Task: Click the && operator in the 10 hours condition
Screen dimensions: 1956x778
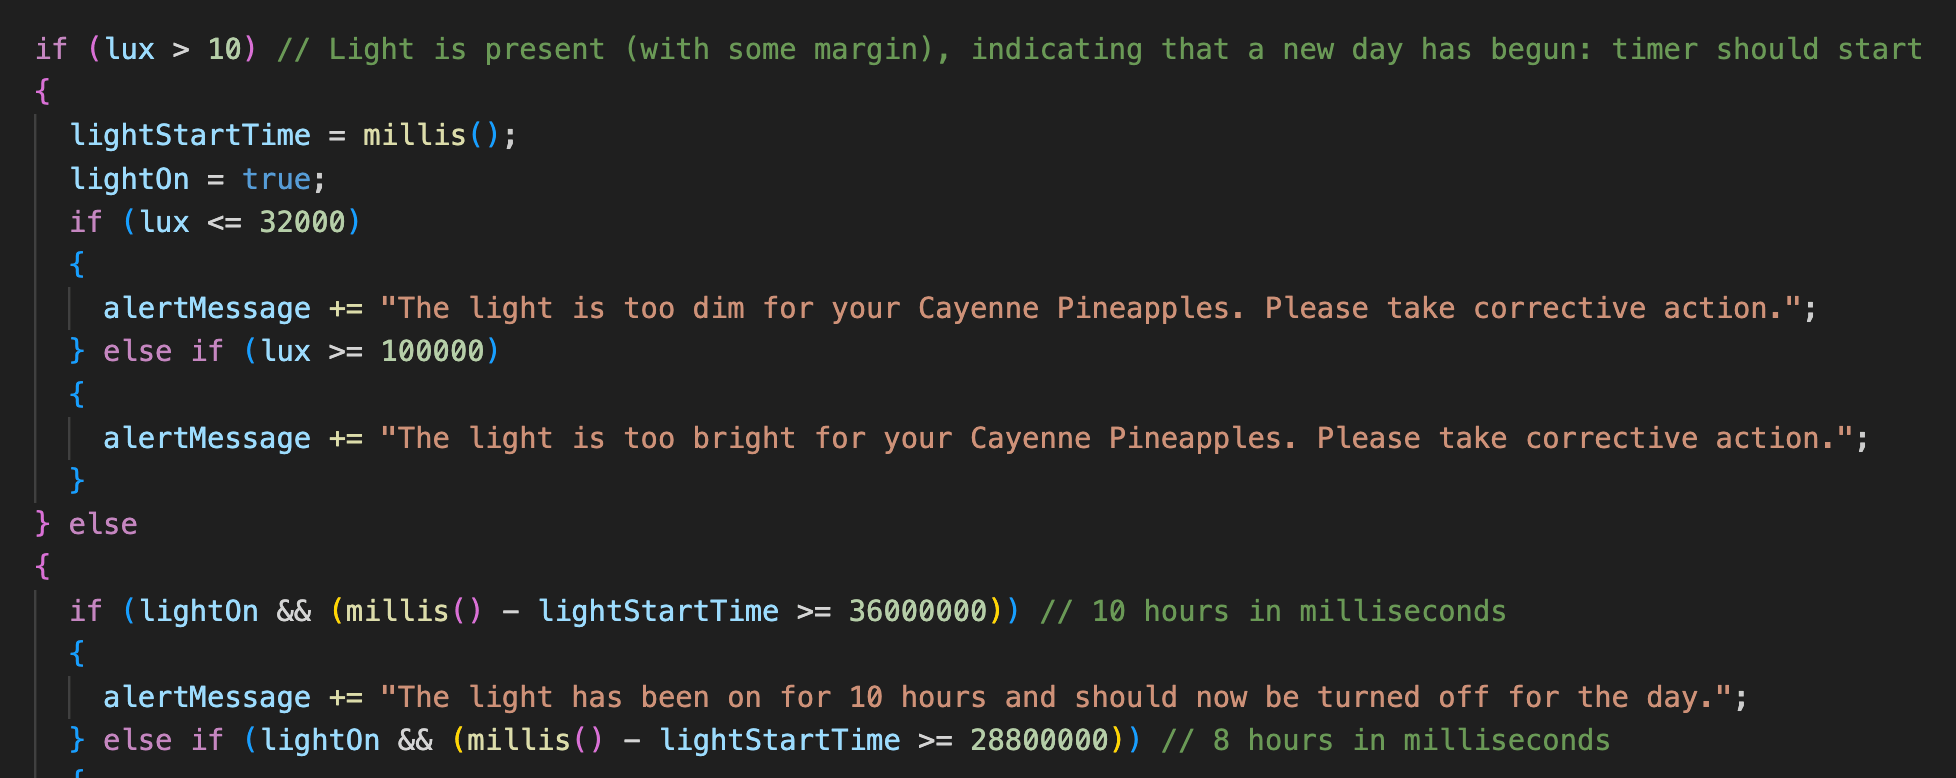Action: click(x=294, y=611)
